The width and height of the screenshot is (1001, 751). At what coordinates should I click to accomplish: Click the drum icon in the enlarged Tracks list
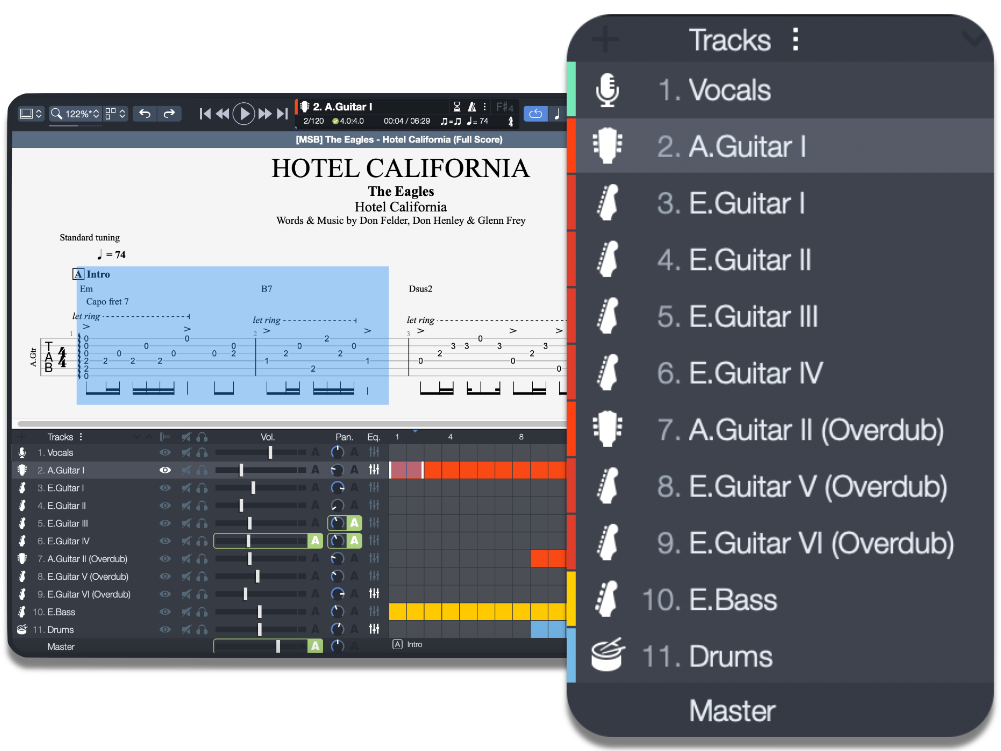point(606,656)
